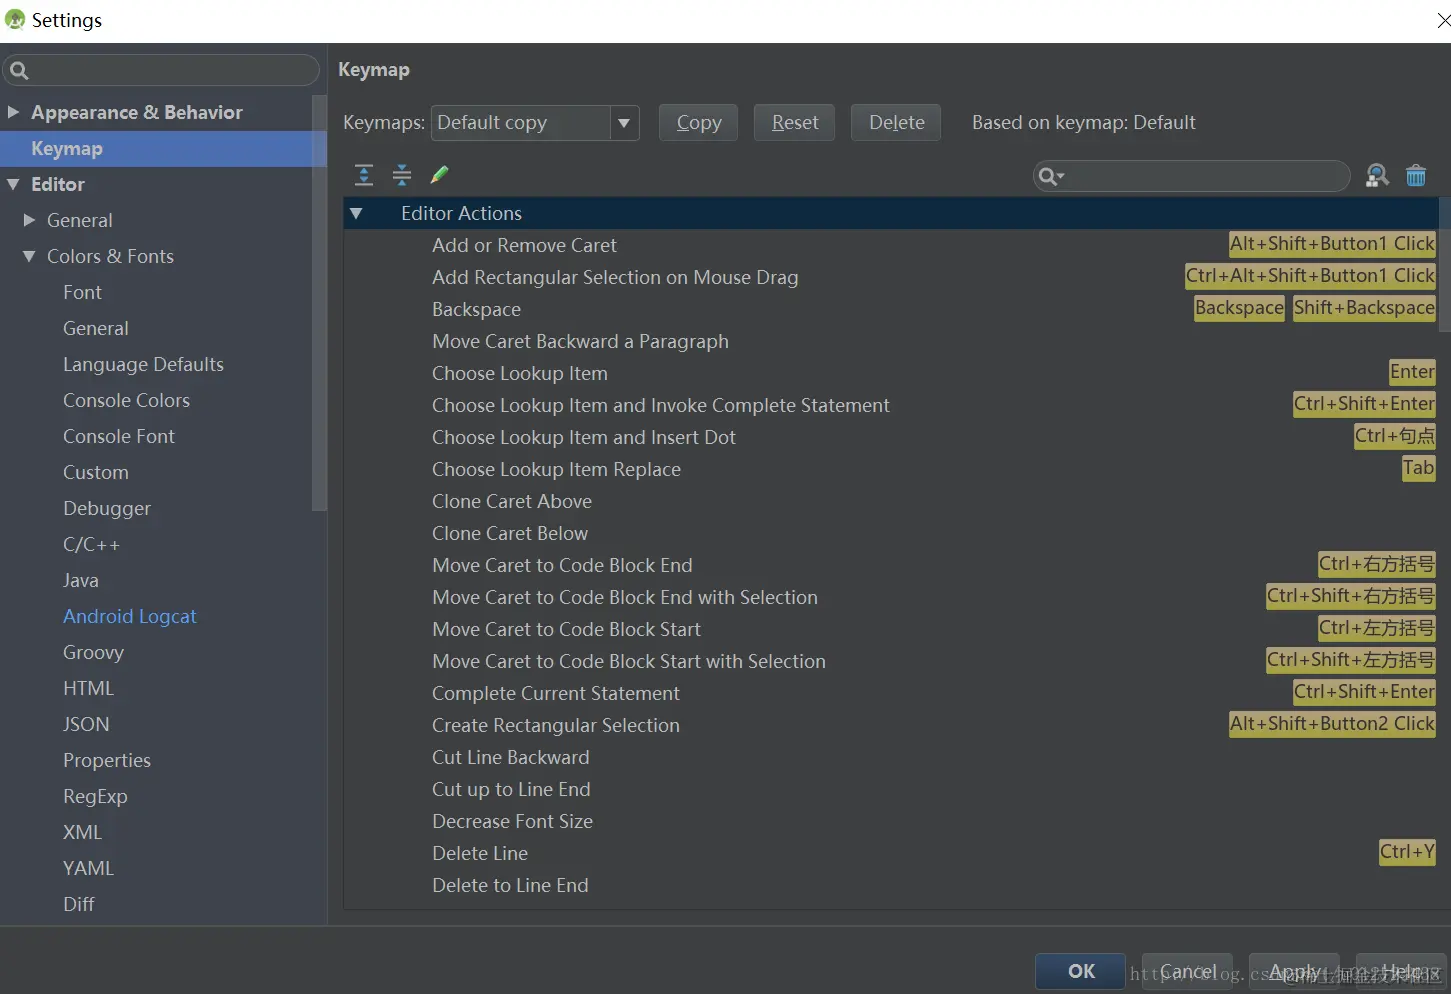Collapse the Editor Actions group

[x=356, y=213]
